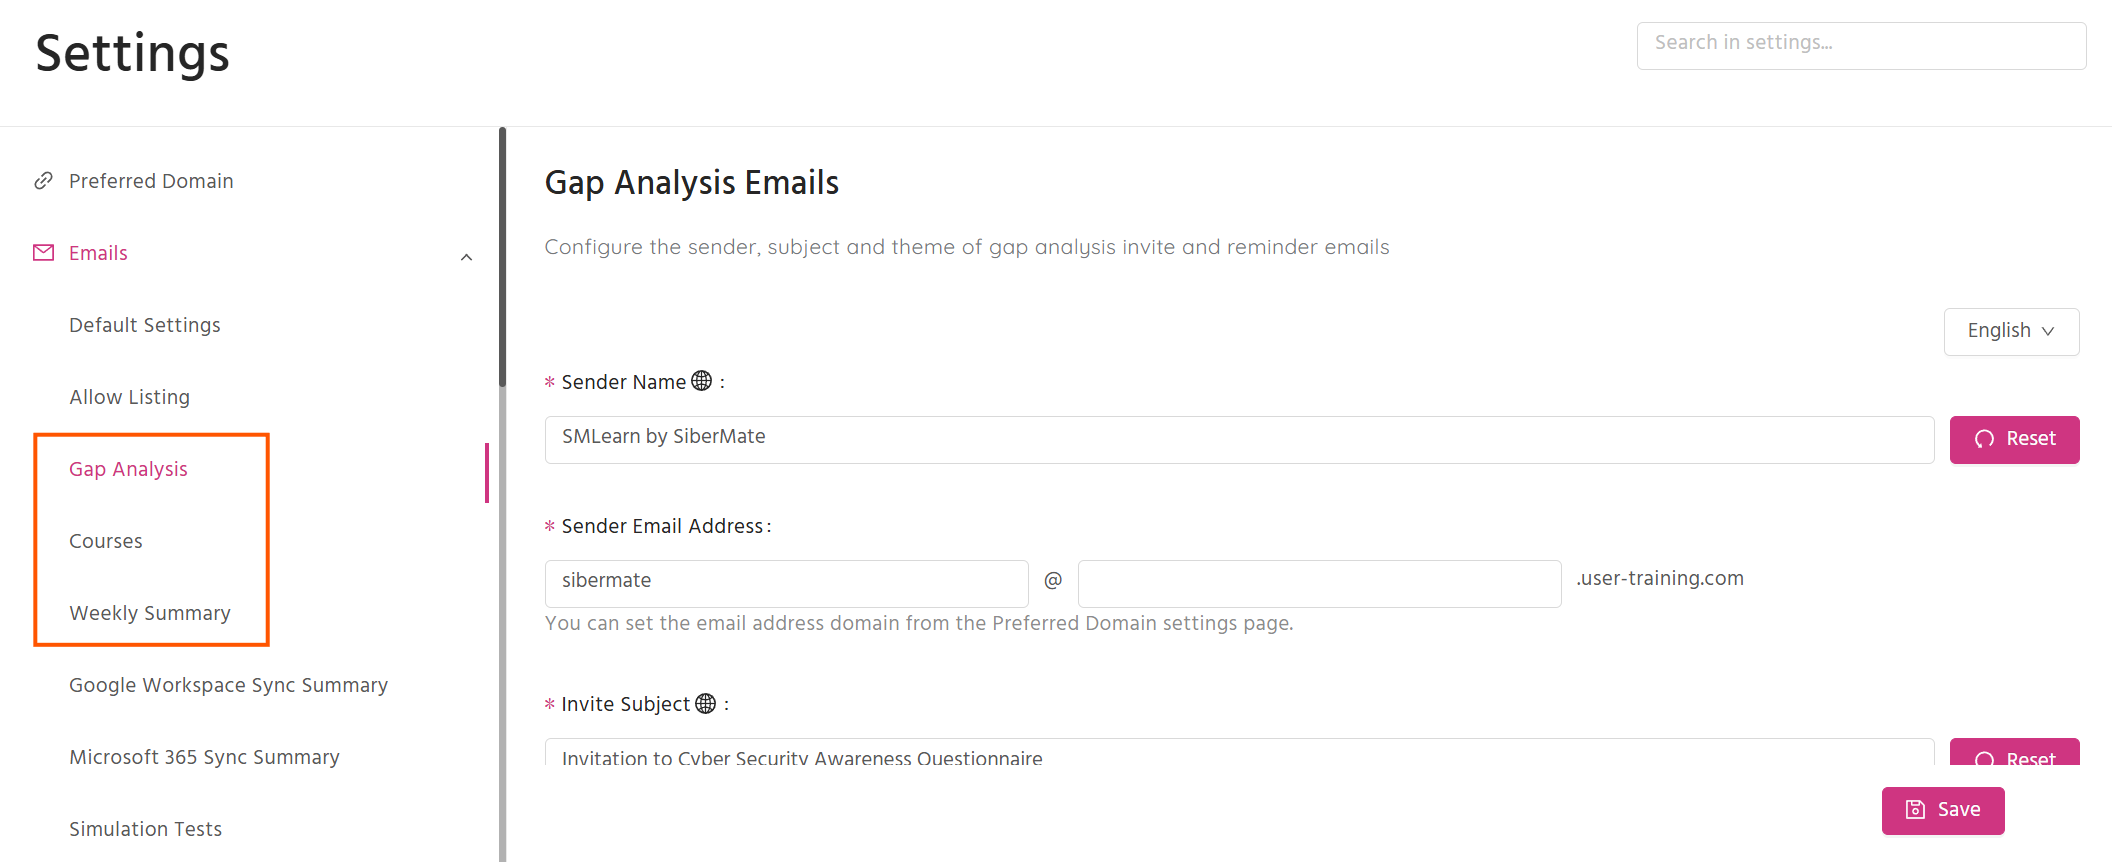Reset the Invite Subject field

[x=2014, y=753]
